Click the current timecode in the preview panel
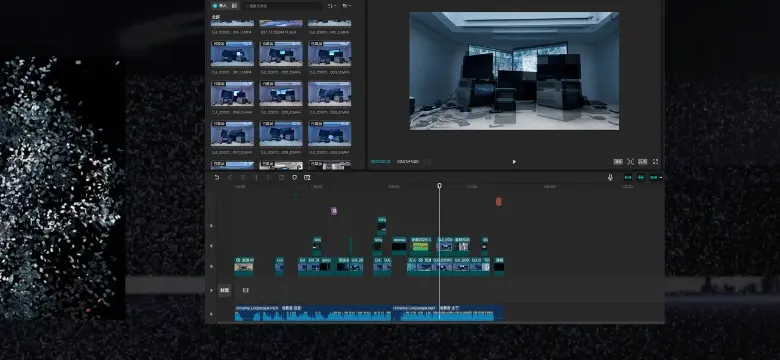The image size is (780, 360). [381, 162]
